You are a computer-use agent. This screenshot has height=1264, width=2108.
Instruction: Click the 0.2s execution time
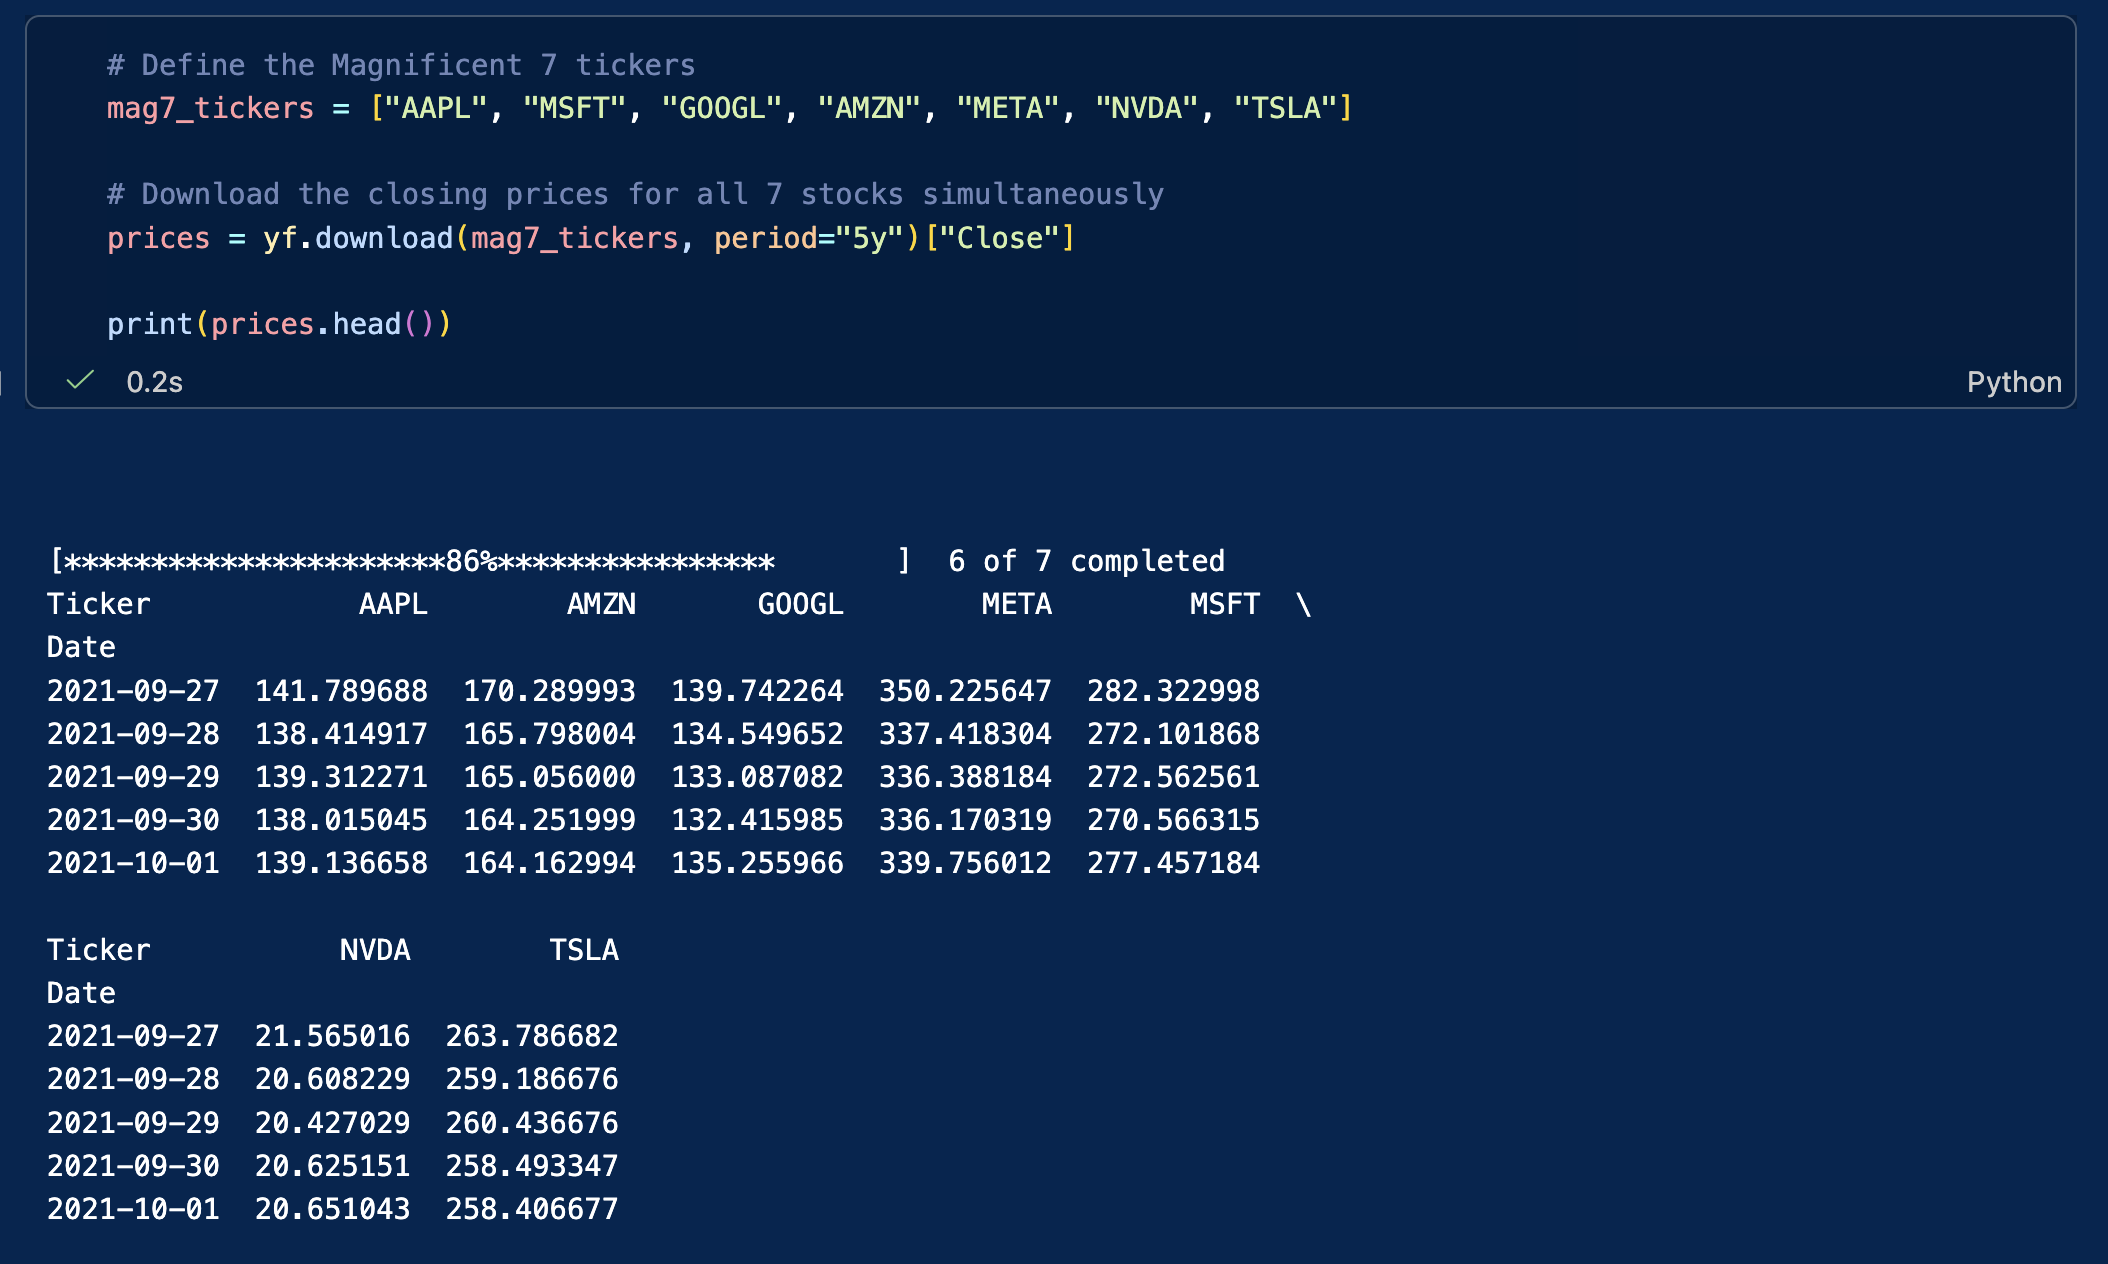[155, 382]
